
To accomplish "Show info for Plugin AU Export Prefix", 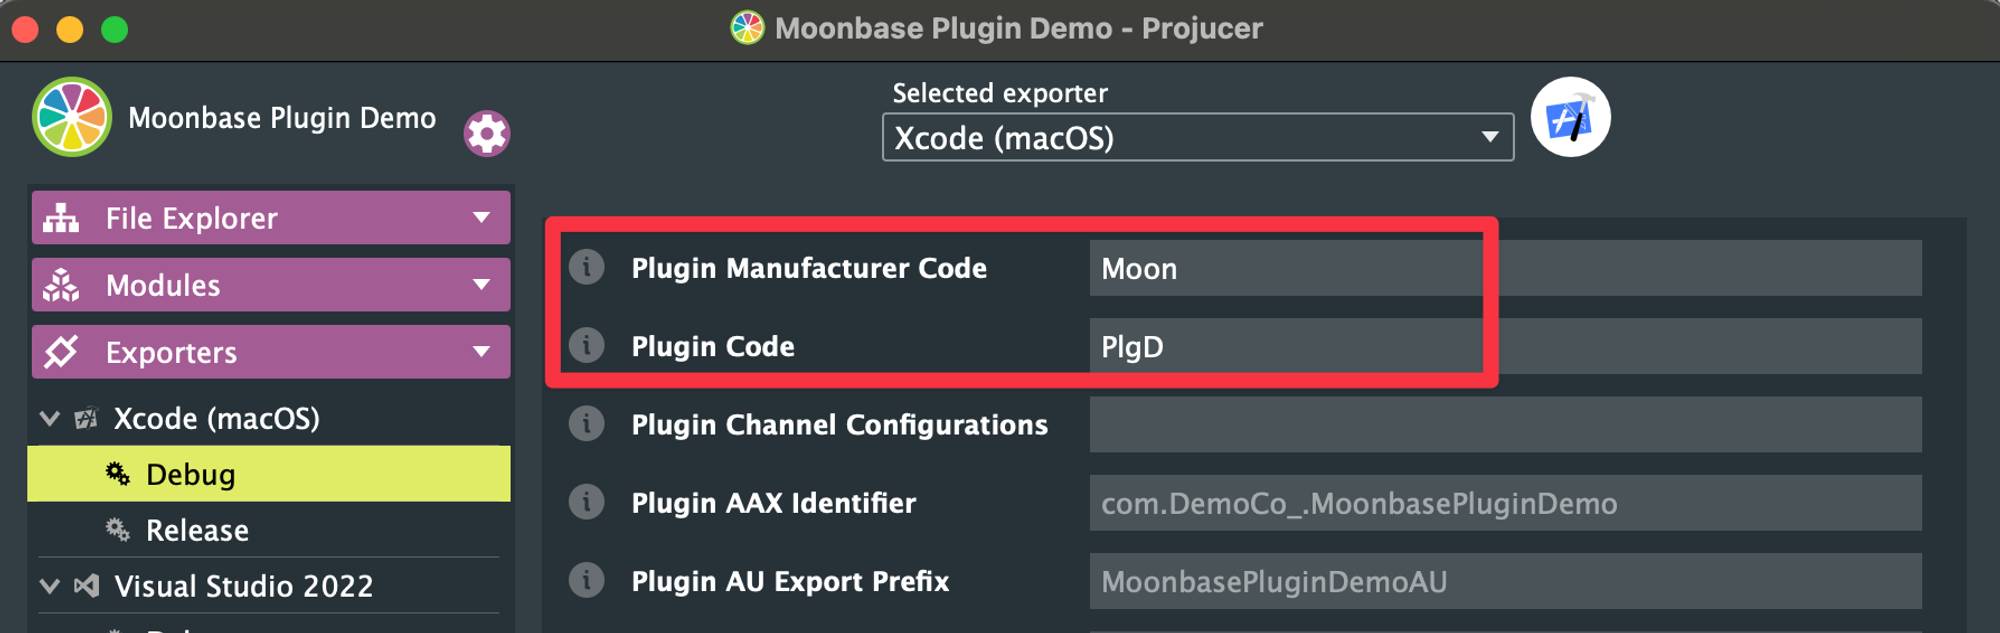I will click(x=587, y=580).
